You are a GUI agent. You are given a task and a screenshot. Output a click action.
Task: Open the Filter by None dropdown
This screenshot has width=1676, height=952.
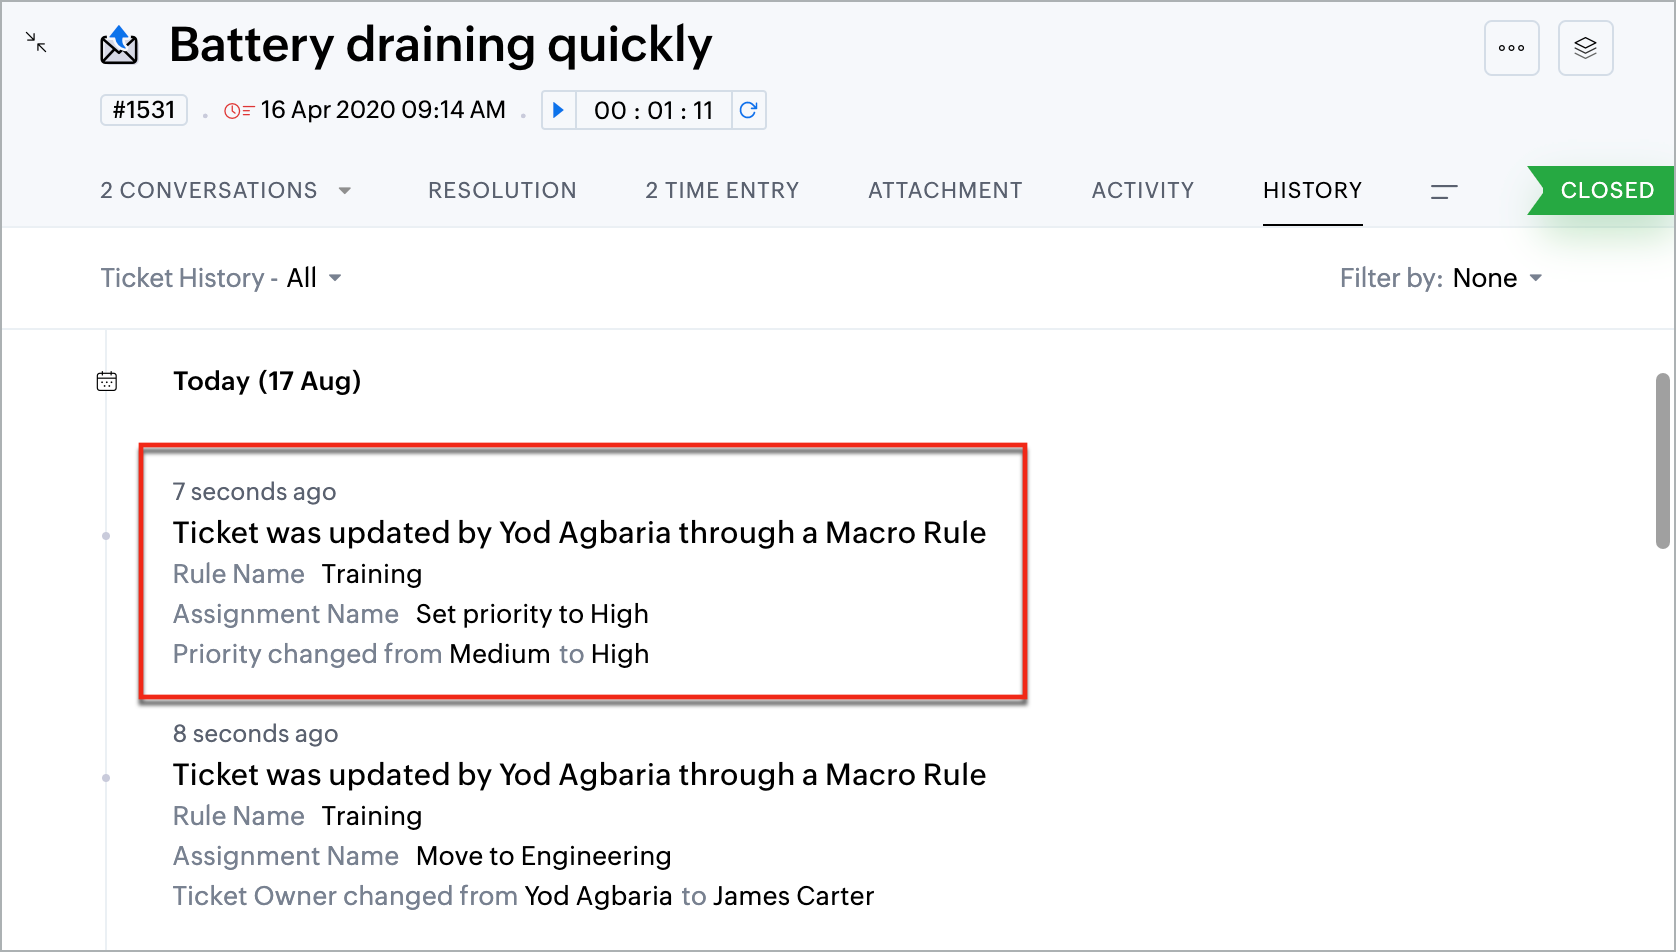coord(1496,278)
